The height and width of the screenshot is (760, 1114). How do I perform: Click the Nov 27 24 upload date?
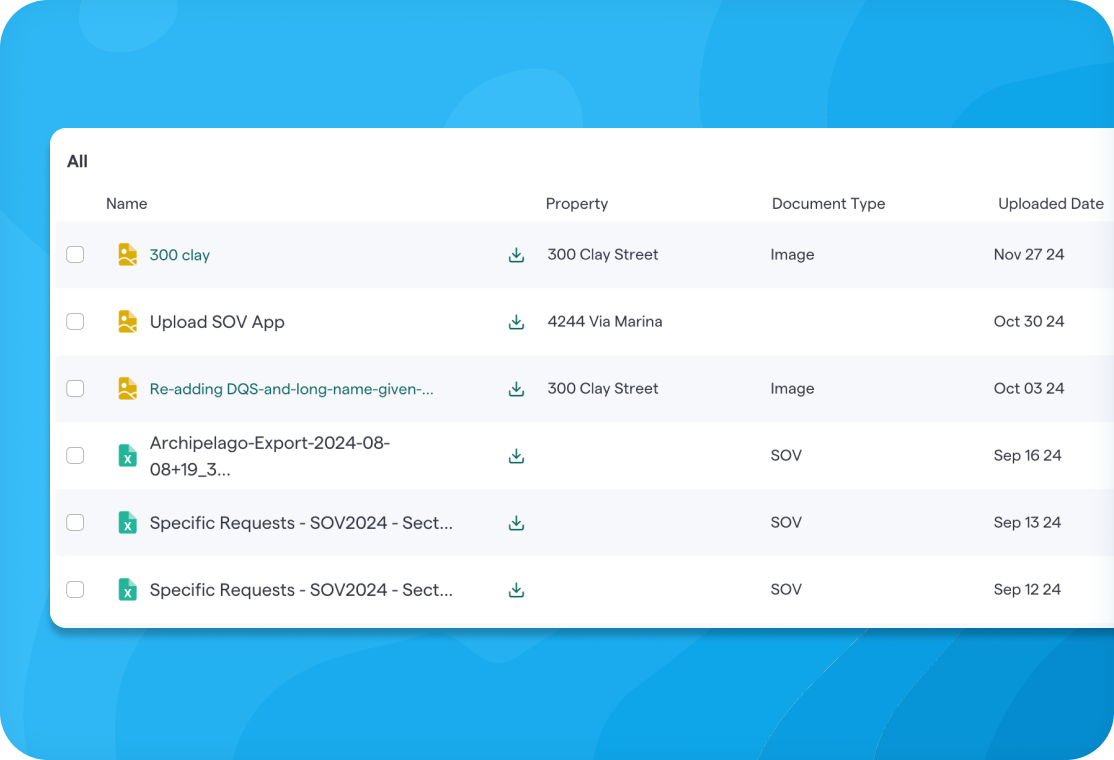(1029, 254)
